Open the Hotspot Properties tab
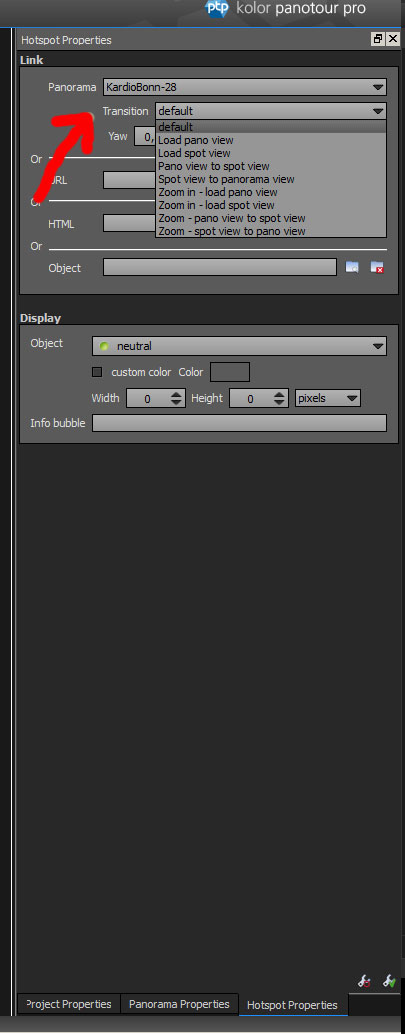This screenshot has height=1034, width=405. click(x=292, y=1005)
